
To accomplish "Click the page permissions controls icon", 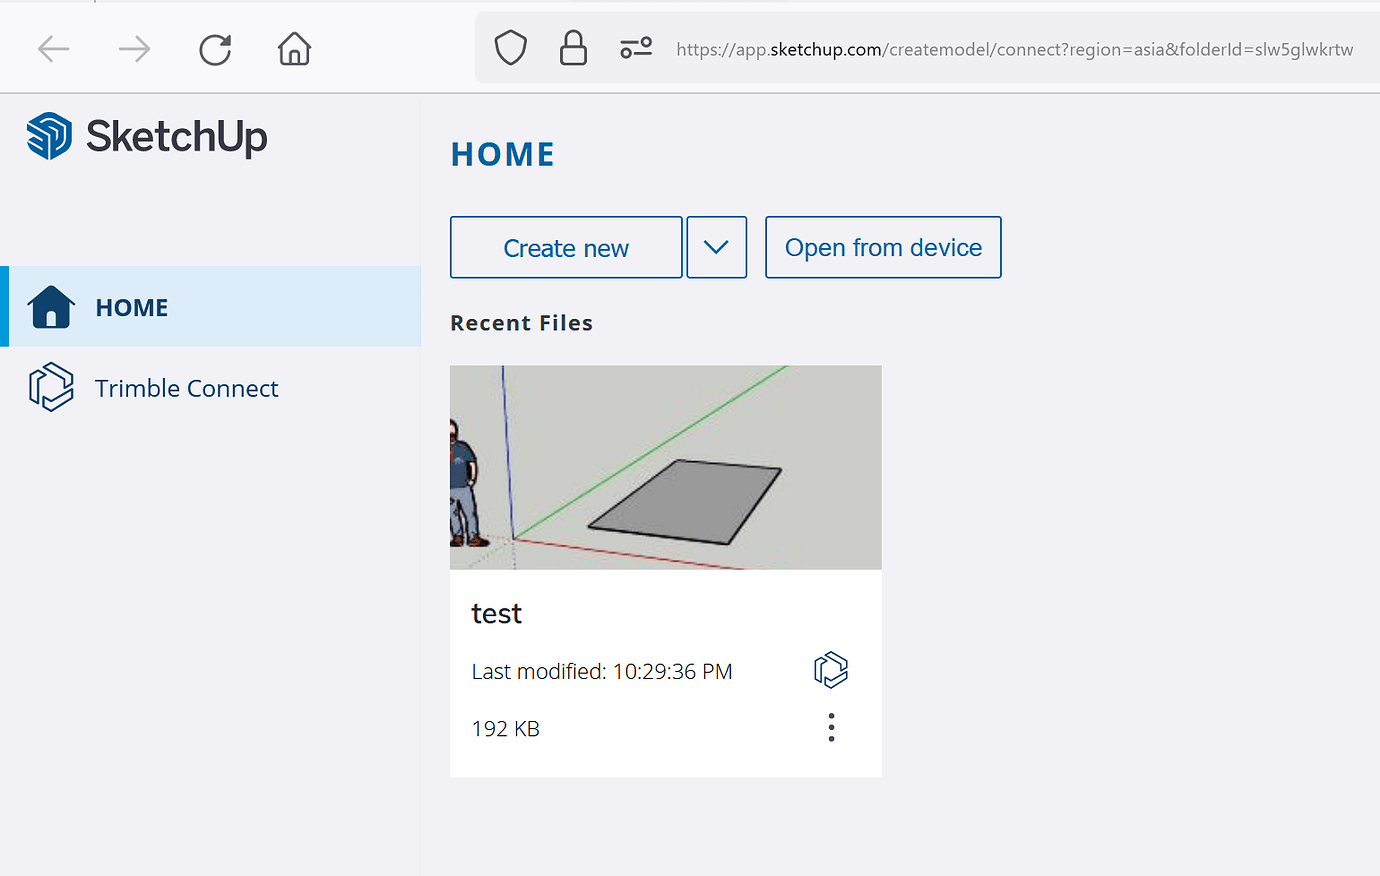I will point(636,47).
